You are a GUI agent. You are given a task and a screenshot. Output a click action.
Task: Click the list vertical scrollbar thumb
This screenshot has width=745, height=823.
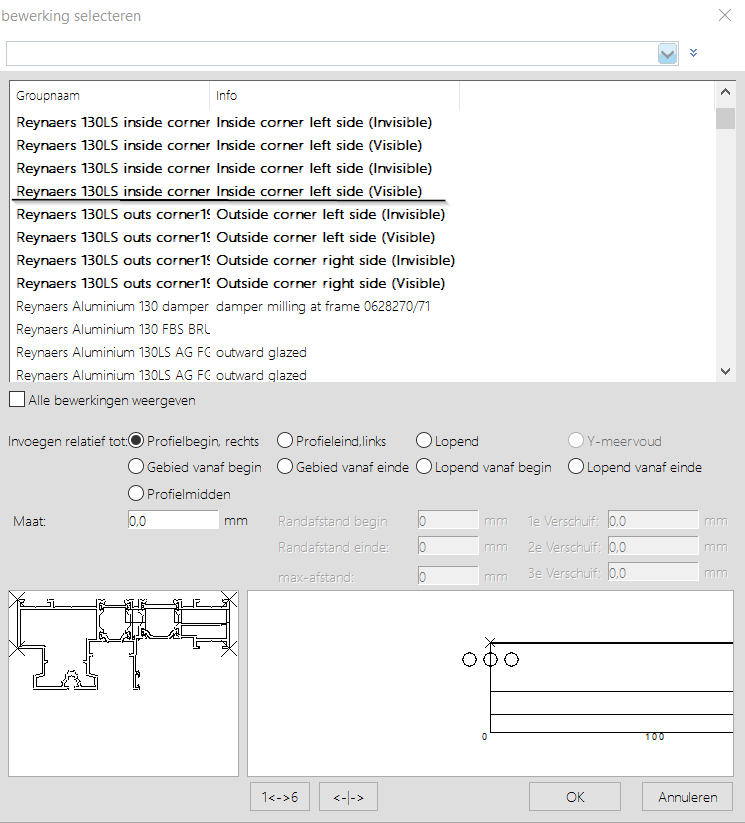tap(726, 118)
